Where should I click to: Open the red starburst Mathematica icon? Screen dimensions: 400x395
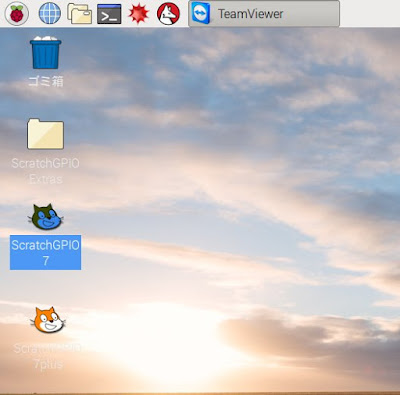coord(138,14)
